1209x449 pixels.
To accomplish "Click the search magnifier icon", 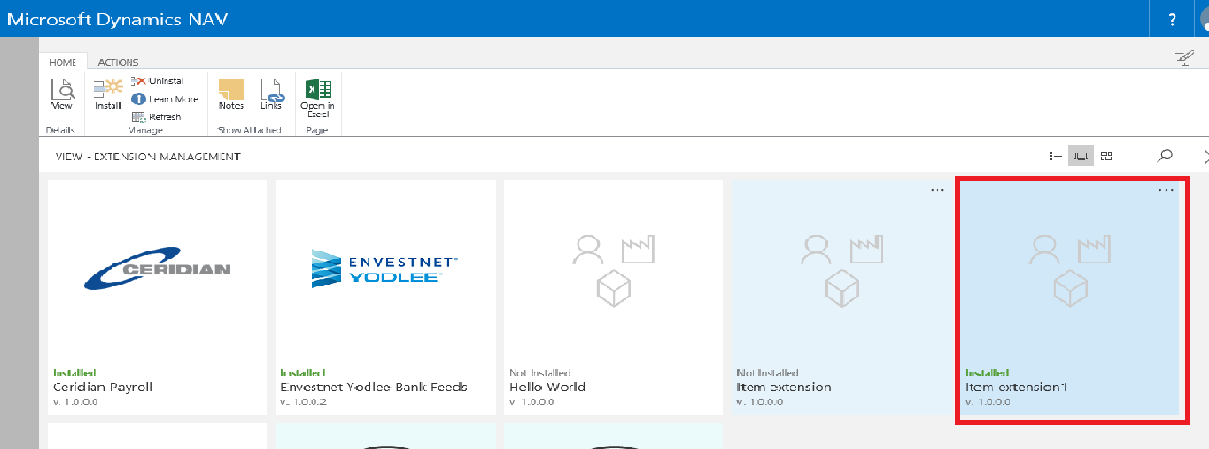I will click(1165, 156).
